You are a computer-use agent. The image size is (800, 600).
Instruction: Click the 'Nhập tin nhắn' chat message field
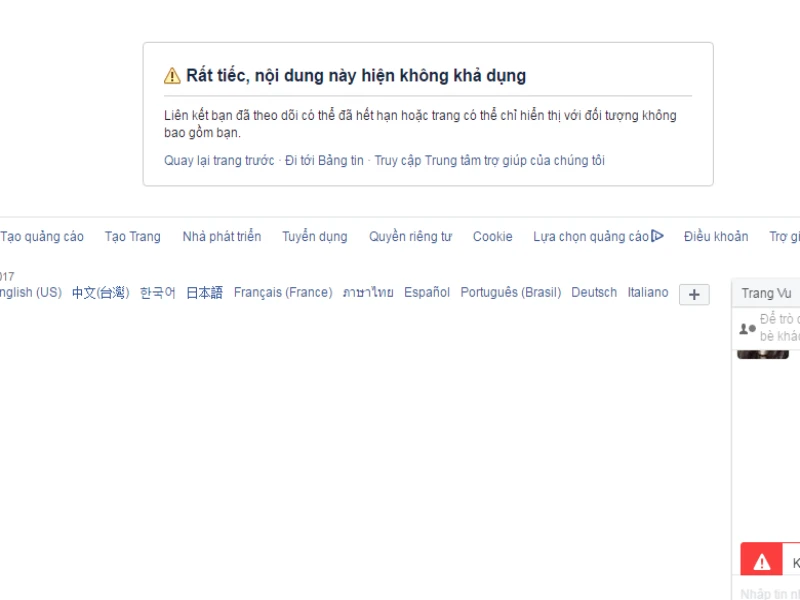click(x=768, y=593)
